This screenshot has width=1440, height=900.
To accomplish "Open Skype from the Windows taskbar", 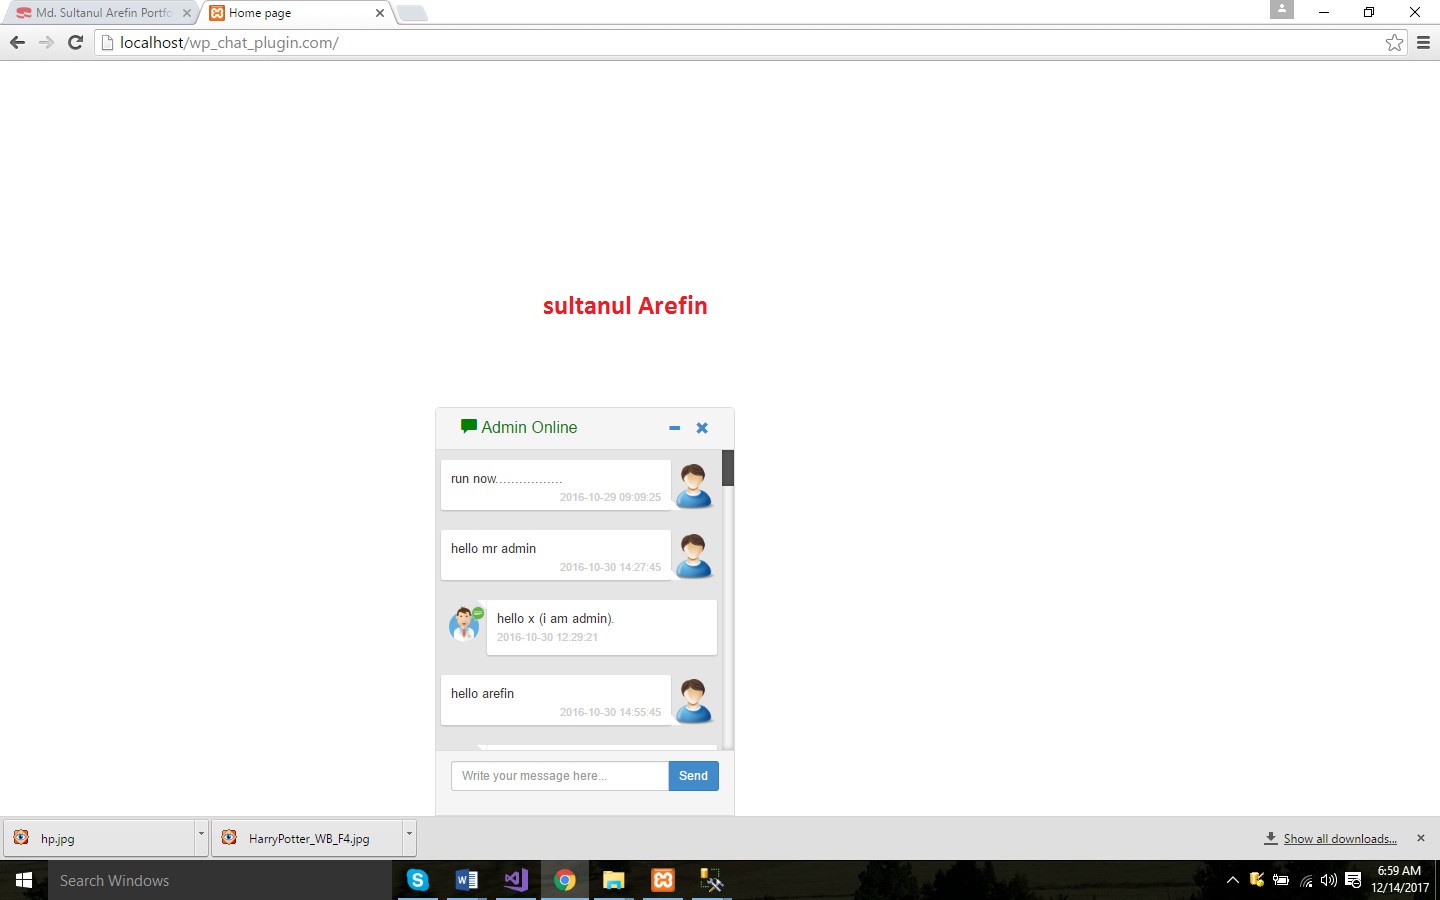I will coord(418,880).
